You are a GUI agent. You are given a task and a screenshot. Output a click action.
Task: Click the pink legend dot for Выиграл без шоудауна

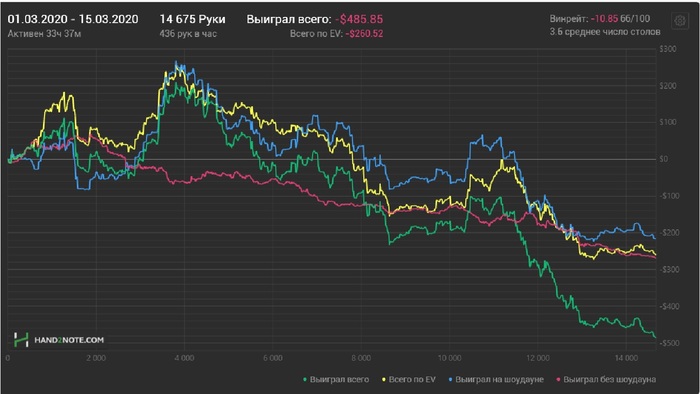pos(558,380)
